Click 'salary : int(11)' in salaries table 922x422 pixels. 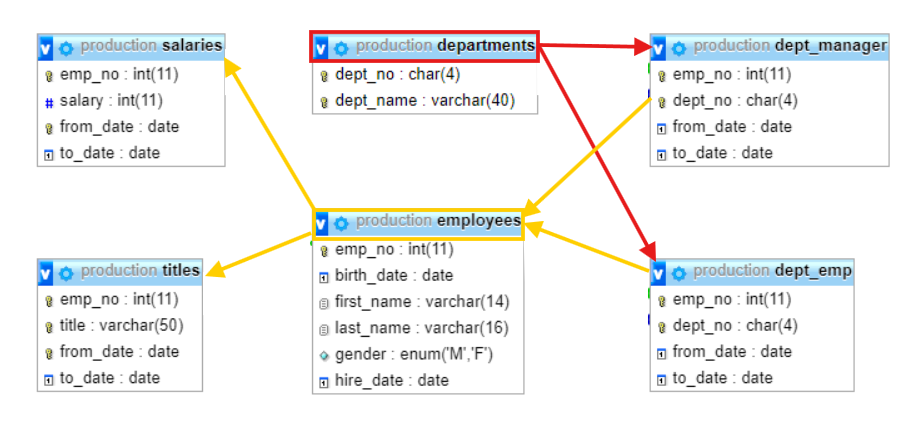111,101
